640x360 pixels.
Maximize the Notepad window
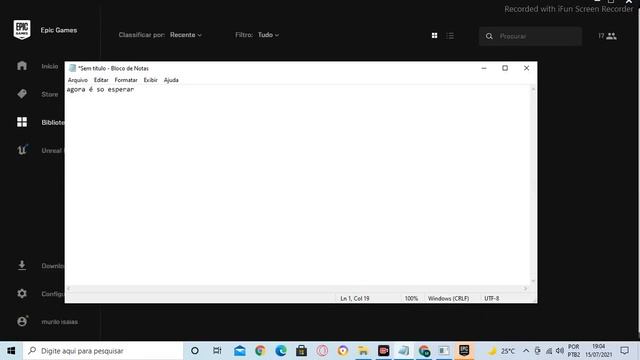pos(505,68)
